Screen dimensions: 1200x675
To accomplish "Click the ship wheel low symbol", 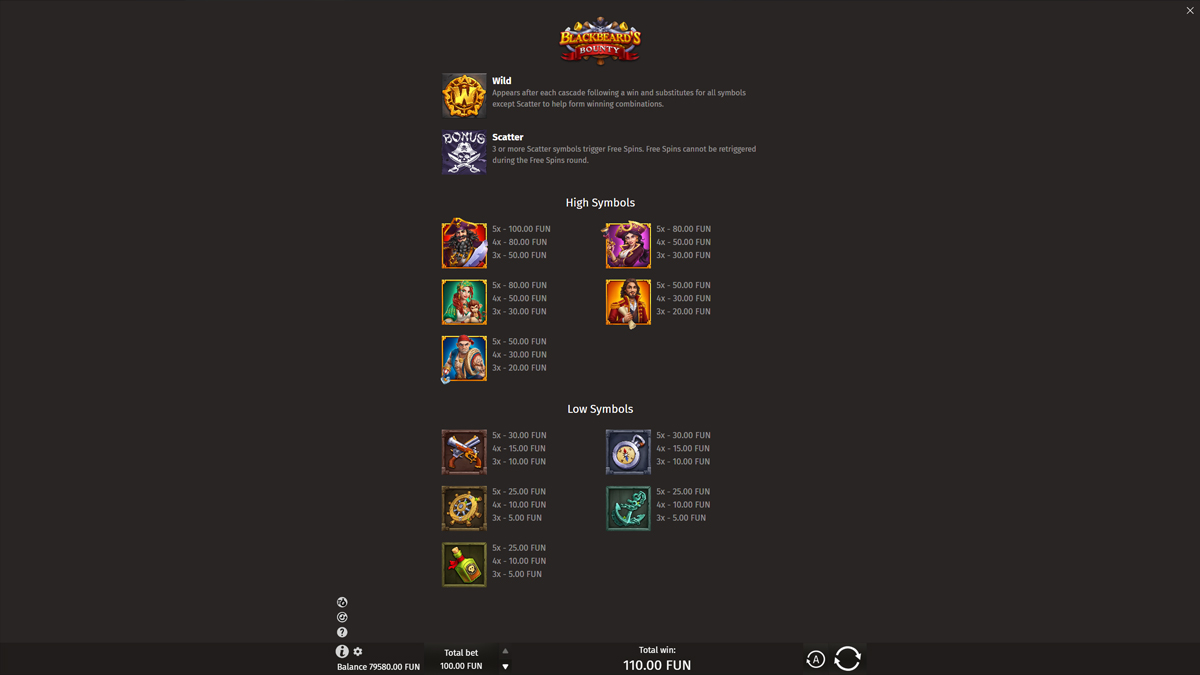I will pos(464,508).
